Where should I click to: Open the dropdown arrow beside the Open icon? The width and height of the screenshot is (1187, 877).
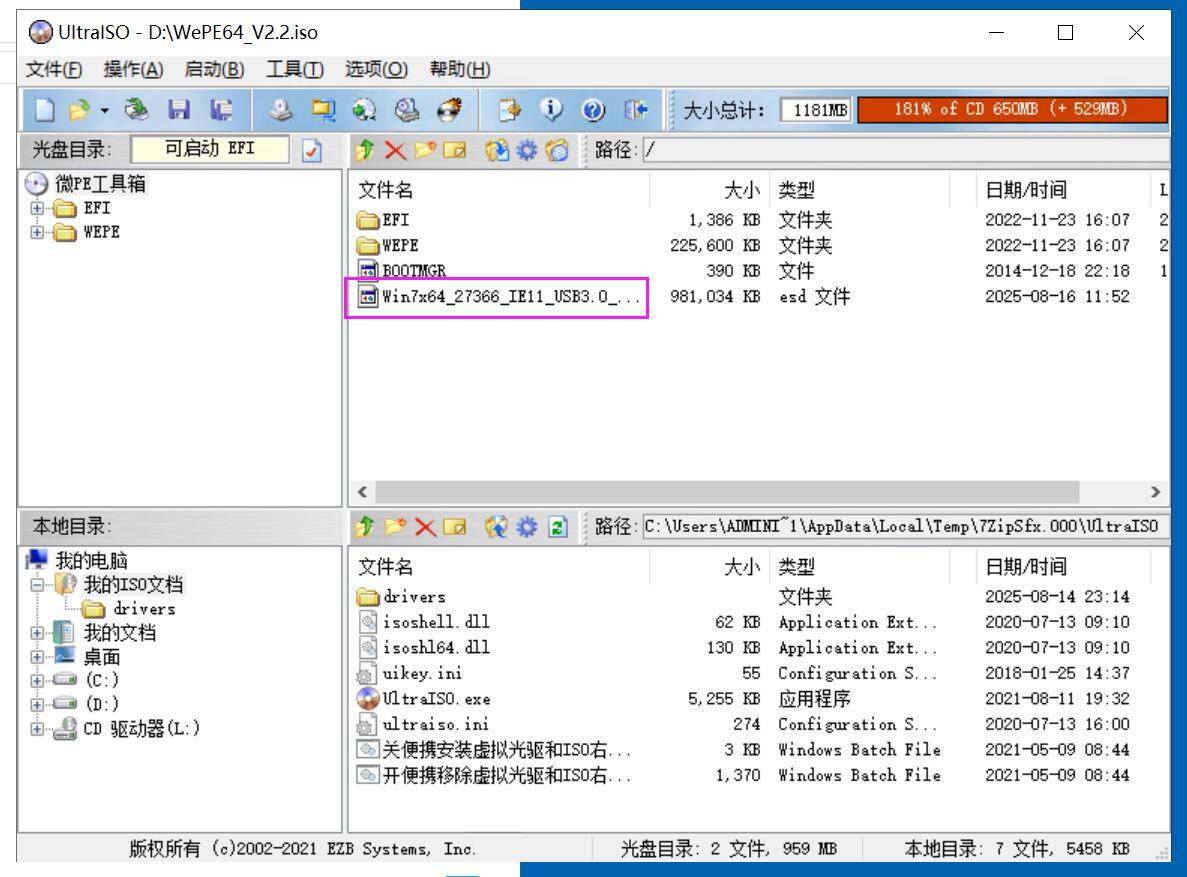click(104, 111)
